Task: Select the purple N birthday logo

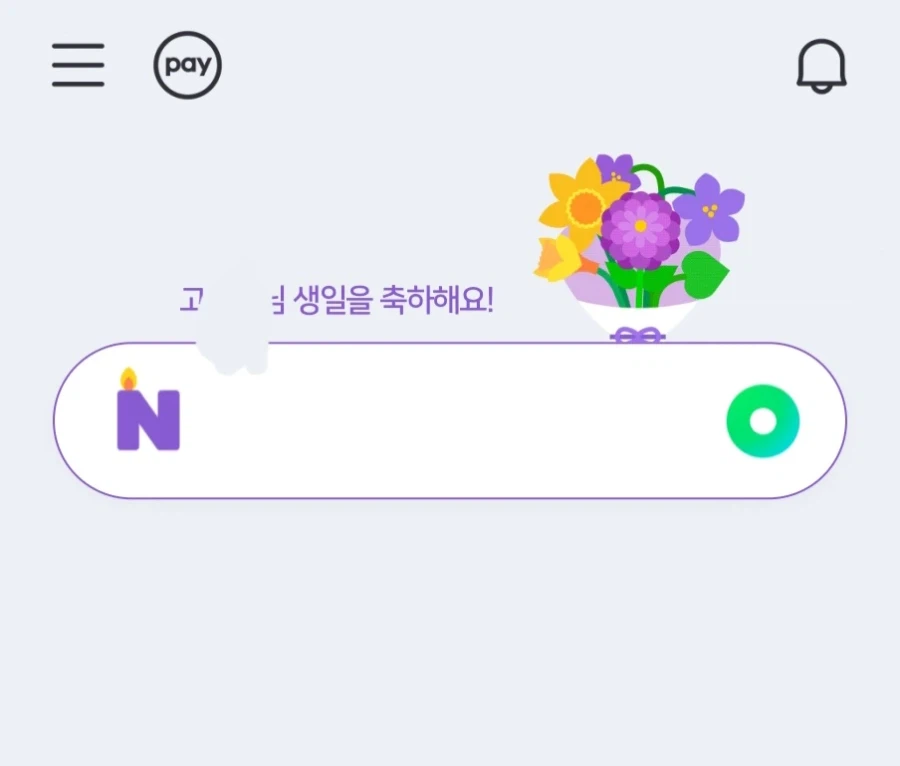Action: (148, 418)
